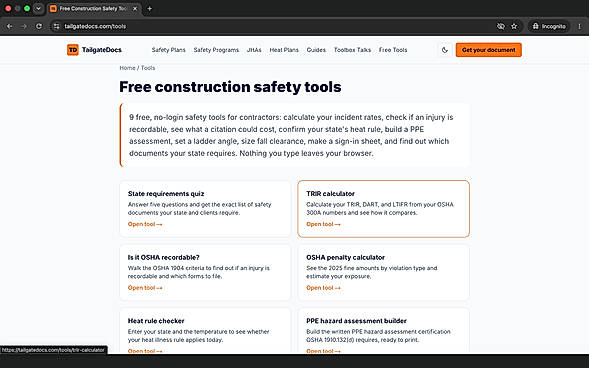Open tool link under State requirements quiz
This screenshot has height=368, width=589.
pyautogui.click(x=145, y=224)
